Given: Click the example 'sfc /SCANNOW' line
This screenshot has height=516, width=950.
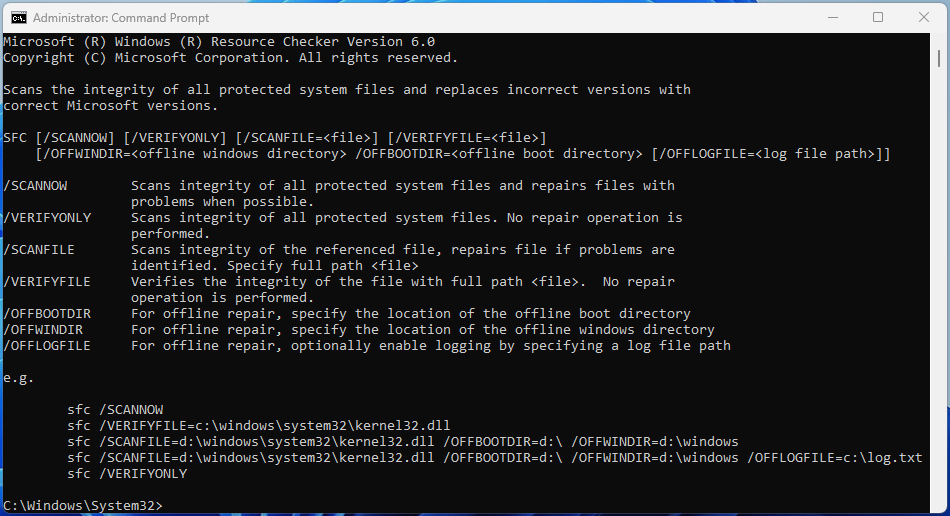Looking at the screenshot, I should [x=115, y=410].
